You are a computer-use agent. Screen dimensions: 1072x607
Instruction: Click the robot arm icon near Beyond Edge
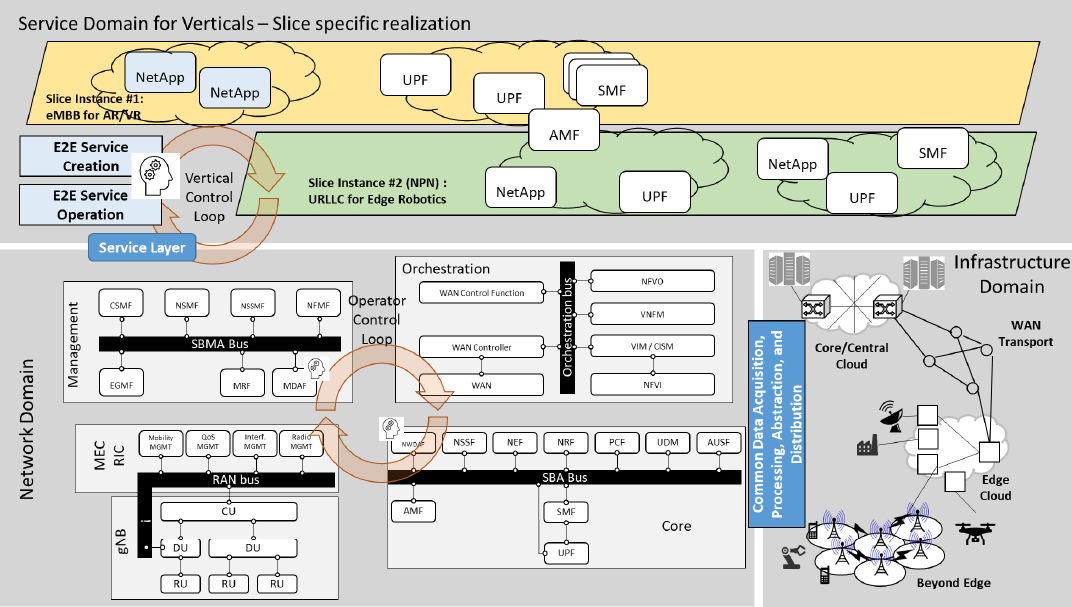(x=792, y=555)
